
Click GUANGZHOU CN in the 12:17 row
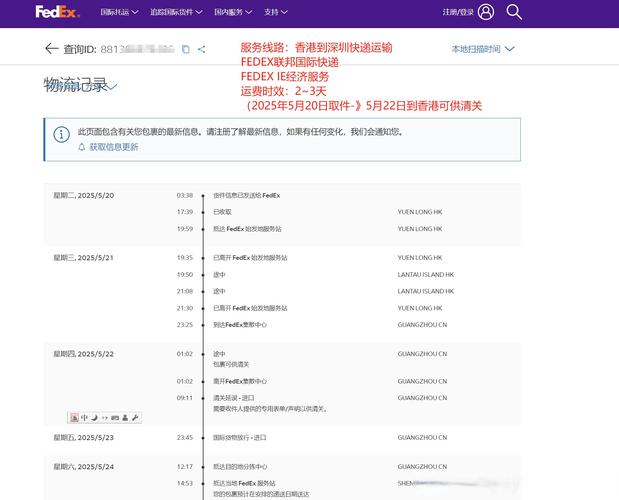422,467
